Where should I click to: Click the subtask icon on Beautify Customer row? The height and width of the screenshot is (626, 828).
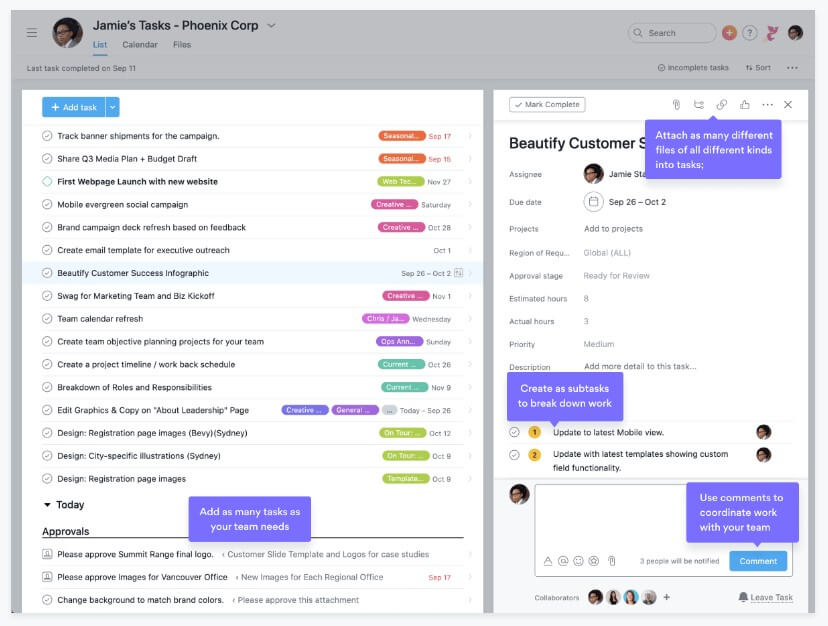[458, 273]
